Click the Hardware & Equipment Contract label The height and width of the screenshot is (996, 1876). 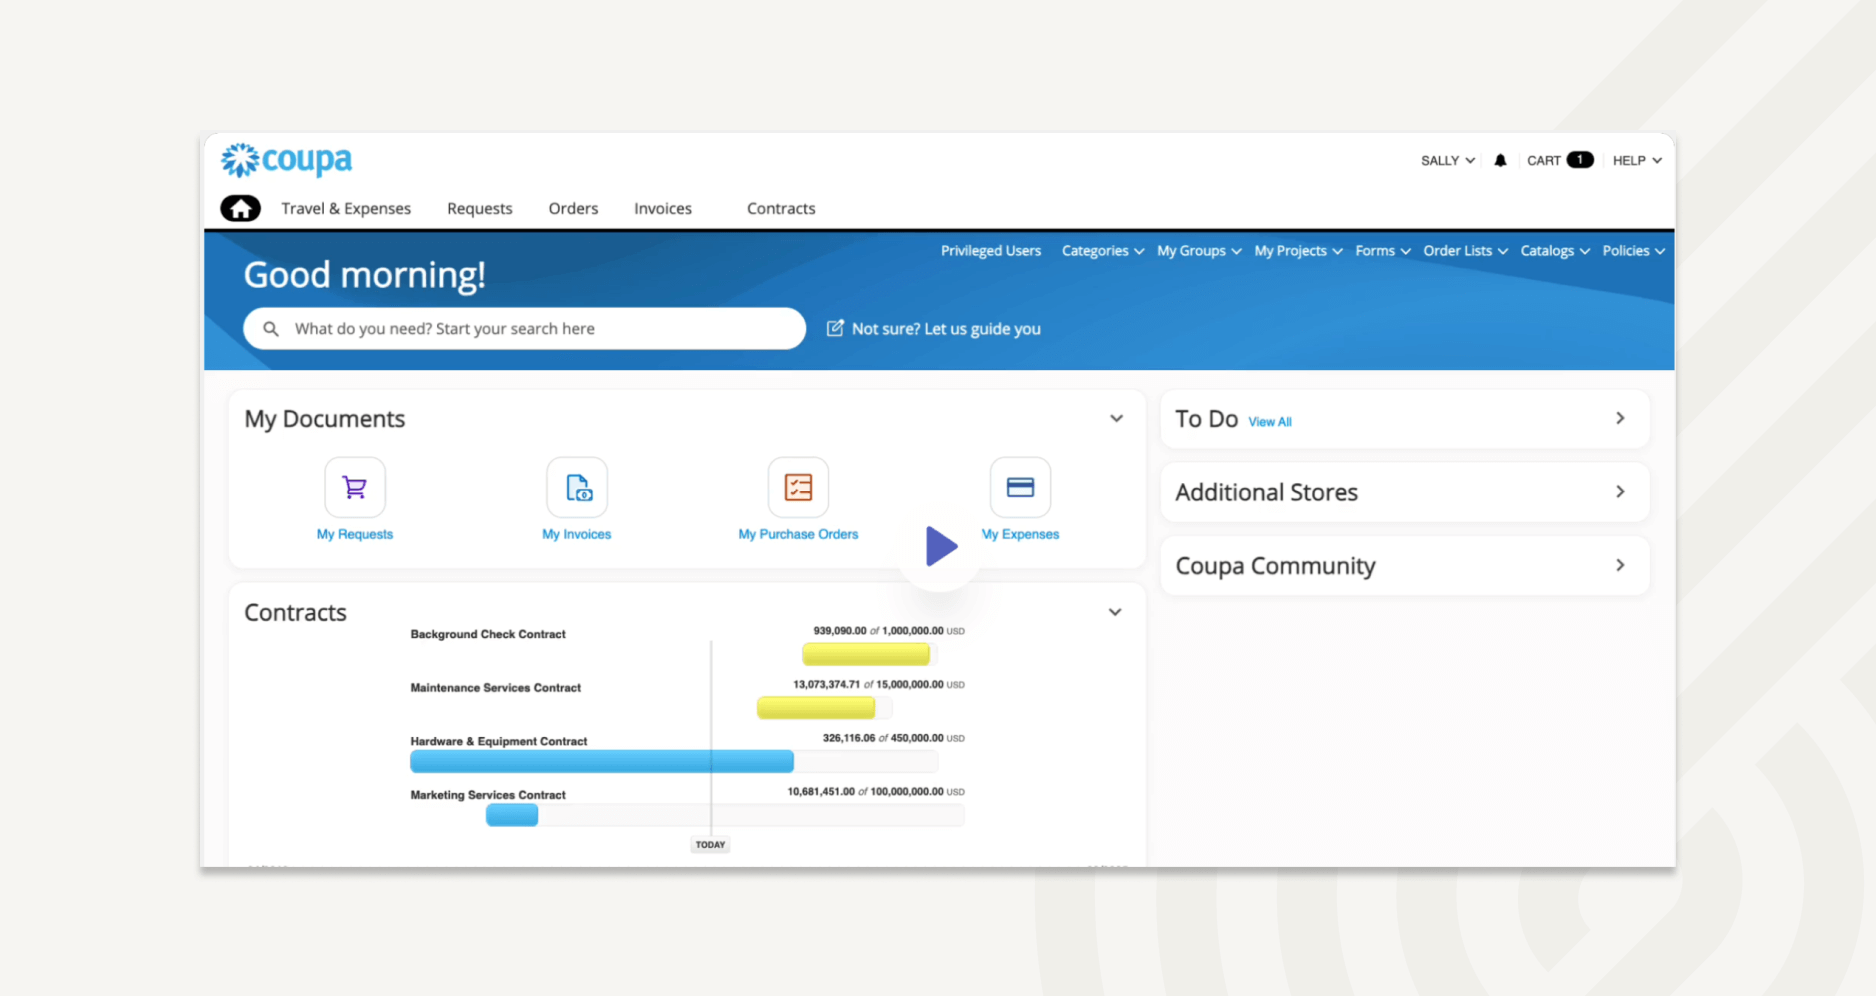[x=499, y=741]
